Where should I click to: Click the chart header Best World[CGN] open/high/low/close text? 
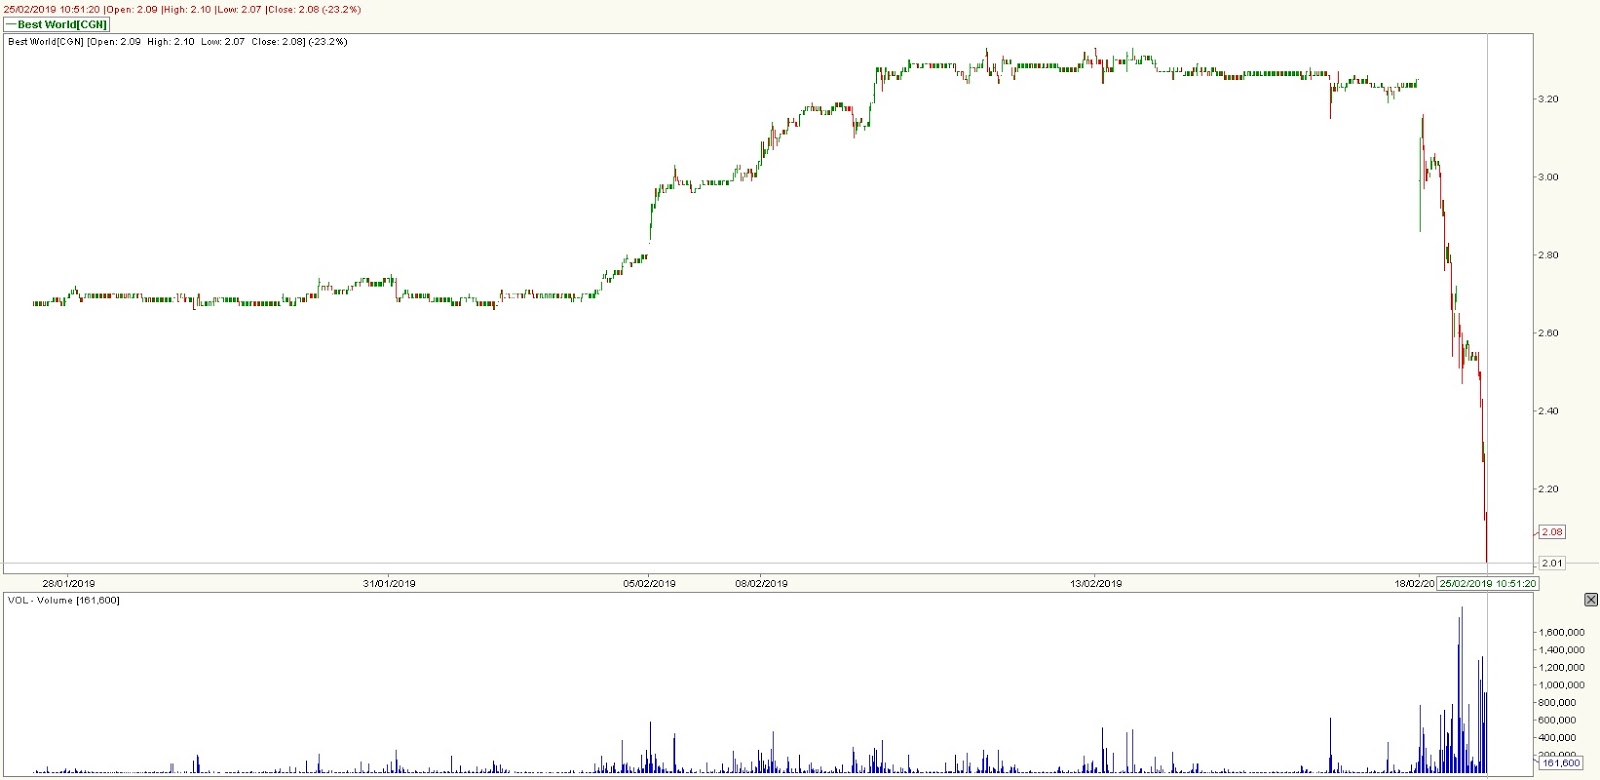(177, 42)
